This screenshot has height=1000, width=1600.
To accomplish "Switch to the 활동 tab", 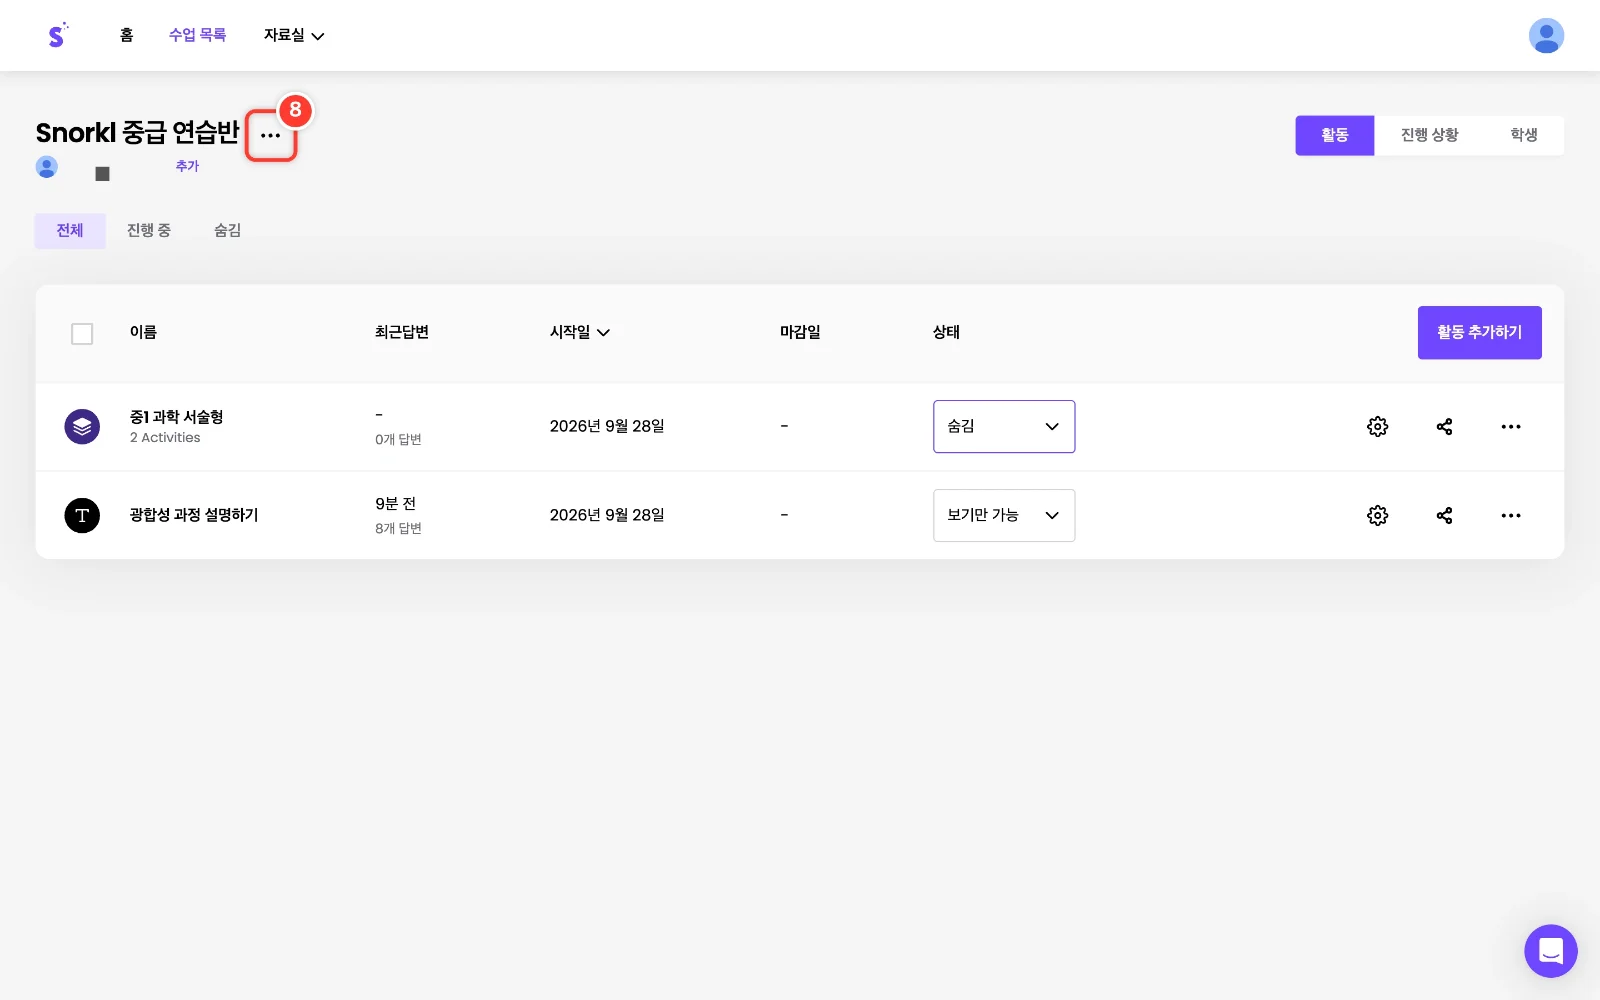I will [x=1335, y=135].
